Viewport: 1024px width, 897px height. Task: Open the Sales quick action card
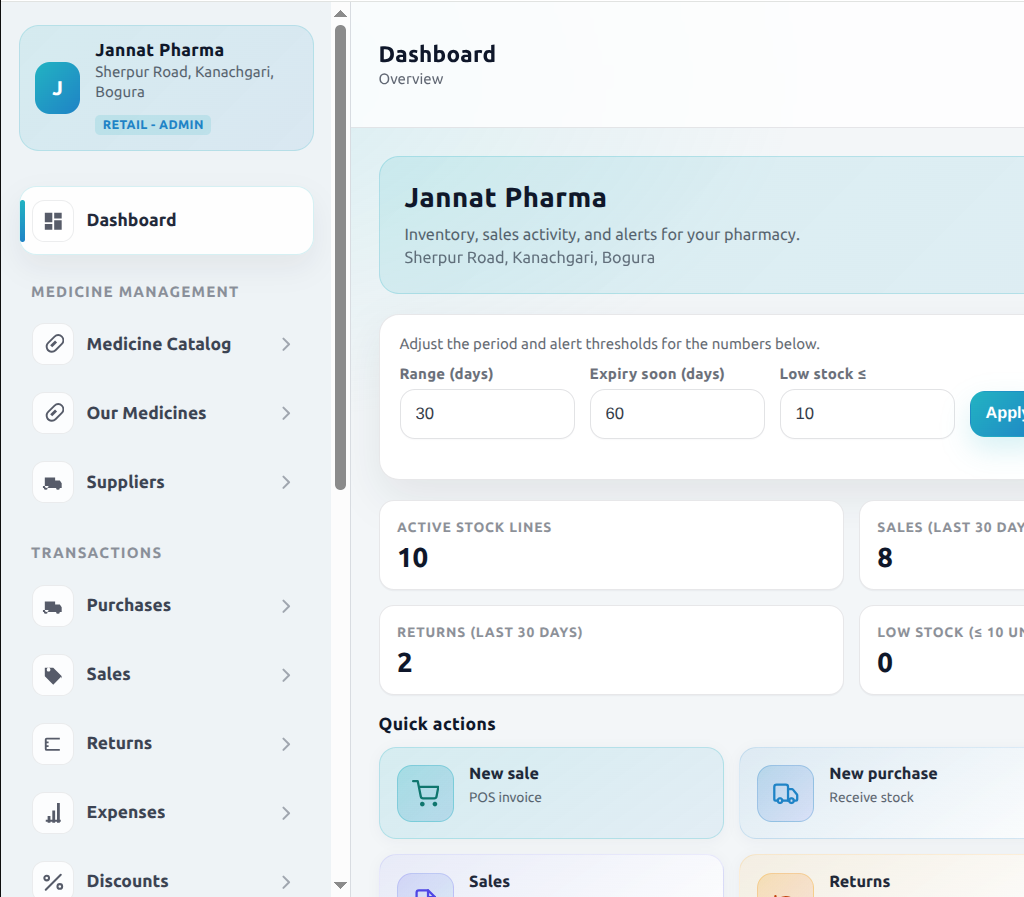tap(551, 876)
